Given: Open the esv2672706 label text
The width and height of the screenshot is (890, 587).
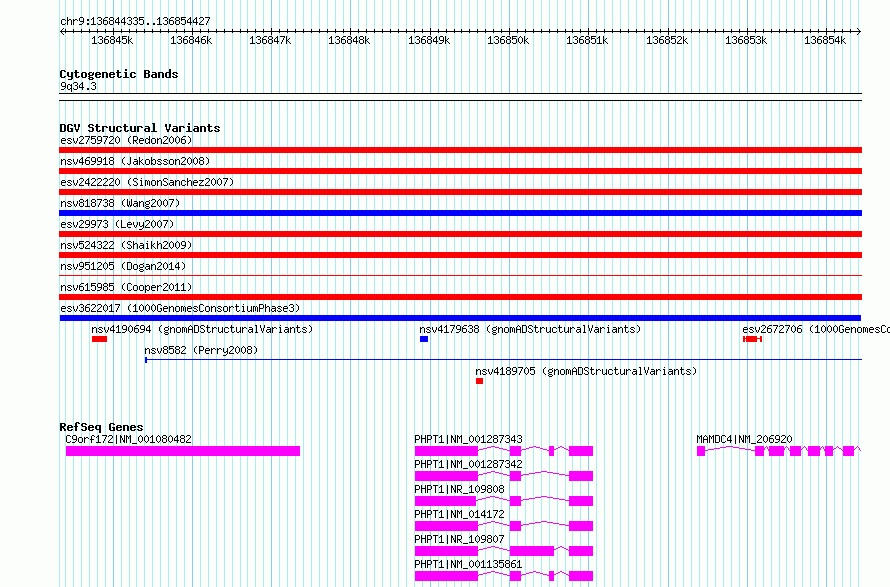Looking at the screenshot, I should click(x=816, y=329).
